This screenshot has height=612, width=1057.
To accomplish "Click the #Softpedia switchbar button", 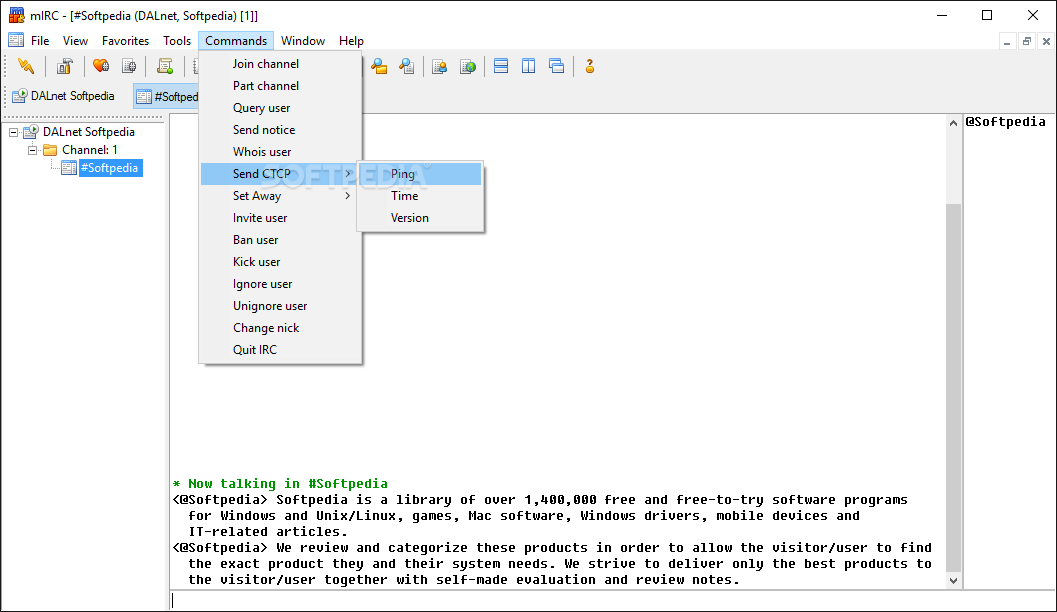I will pyautogui.click(x=167, y=96).
